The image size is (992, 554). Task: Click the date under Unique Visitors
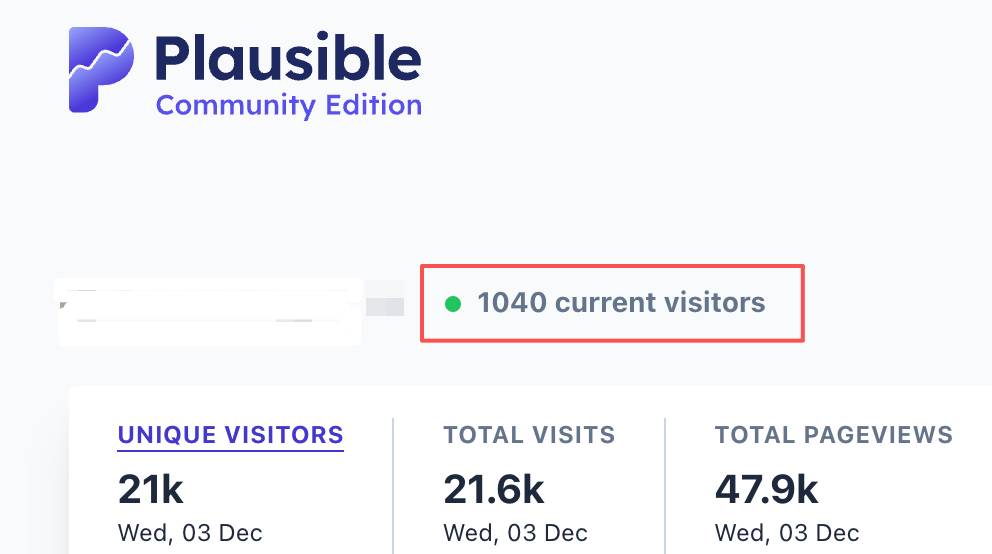(190, 533)
